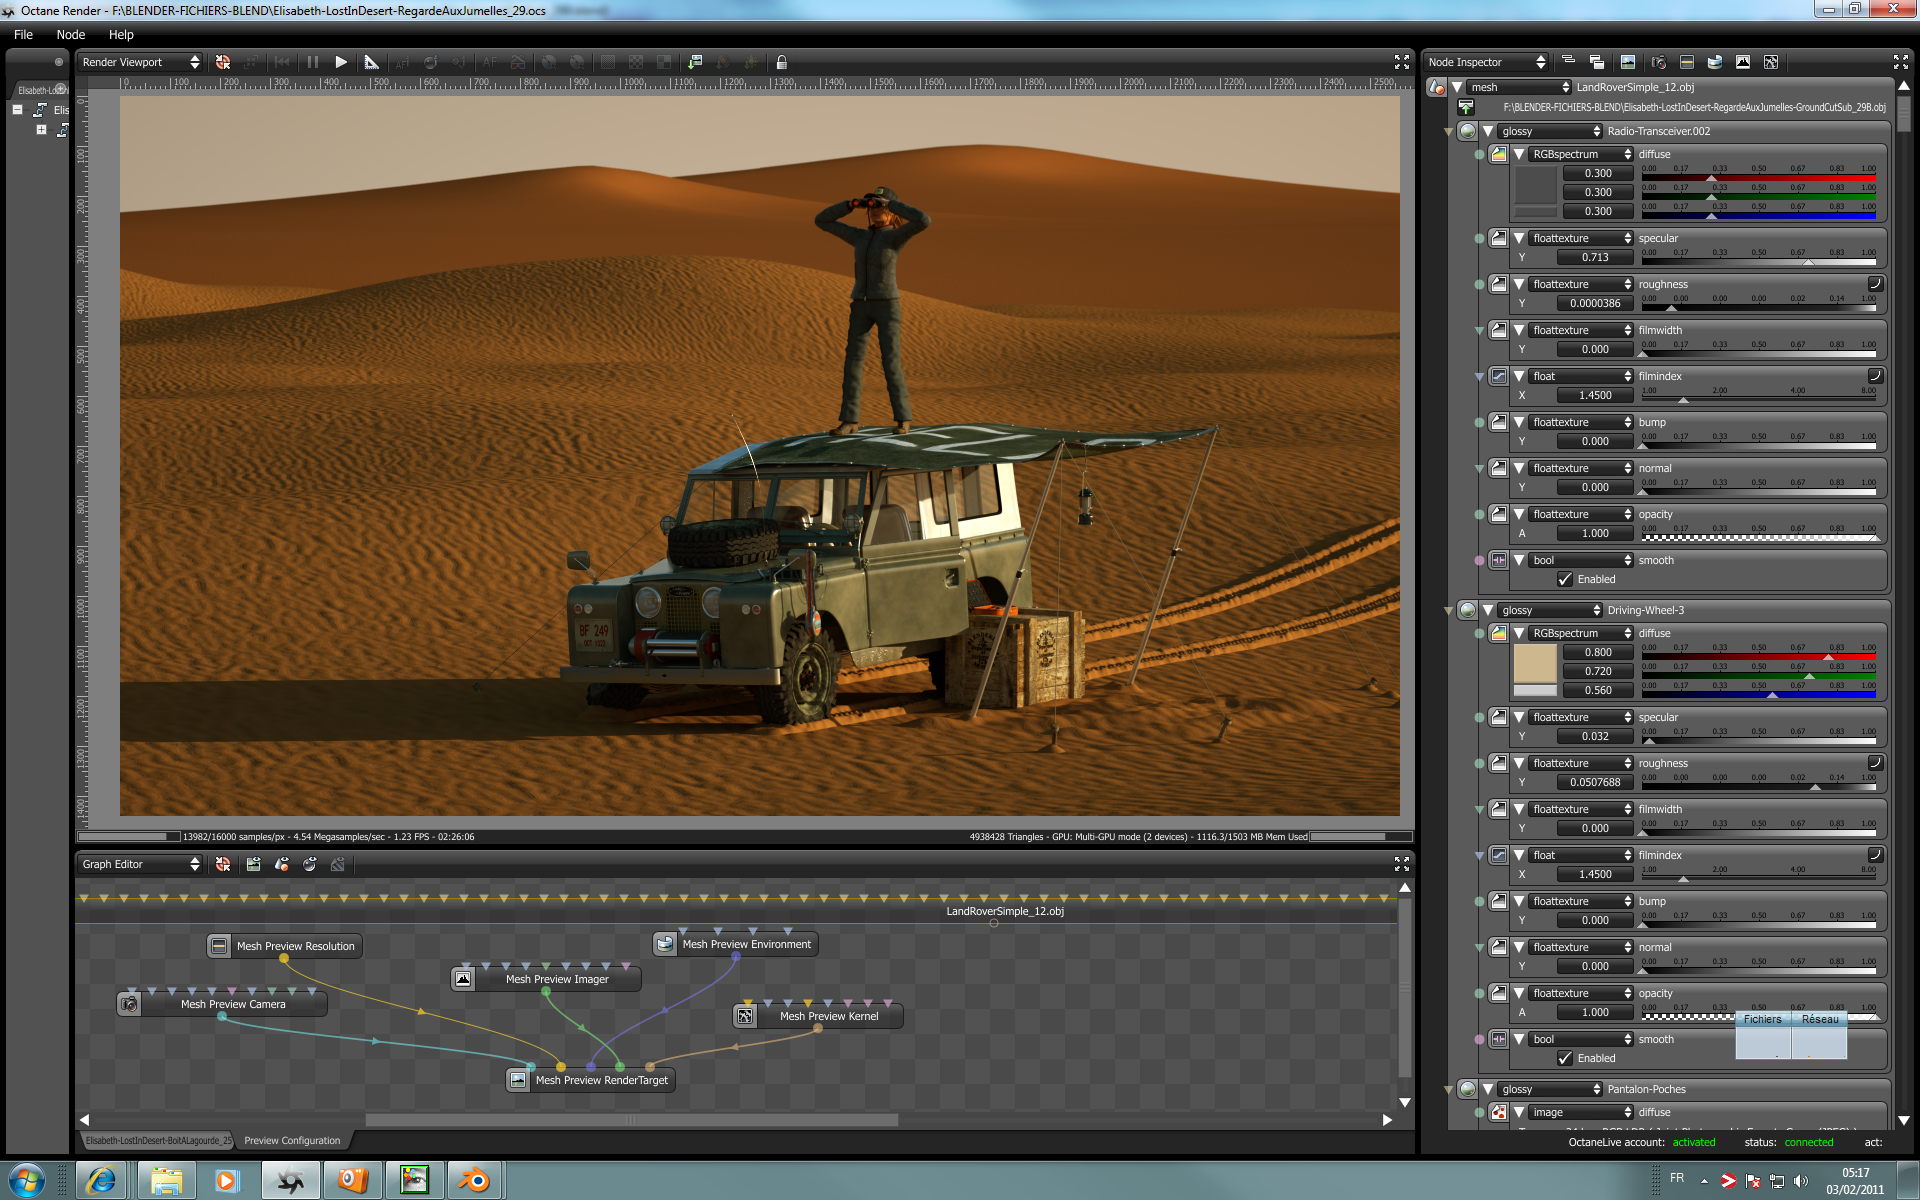Click the Driving-Wheel-3 diffuse color swatch
1920x1200 pixels.
pyautogui.click(x=1535, y=663)
